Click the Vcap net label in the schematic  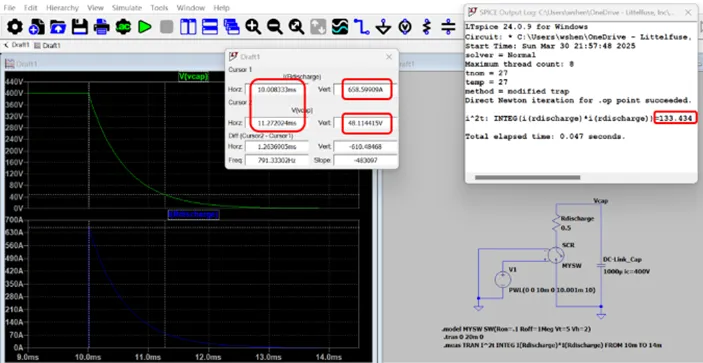coord(600,201)
